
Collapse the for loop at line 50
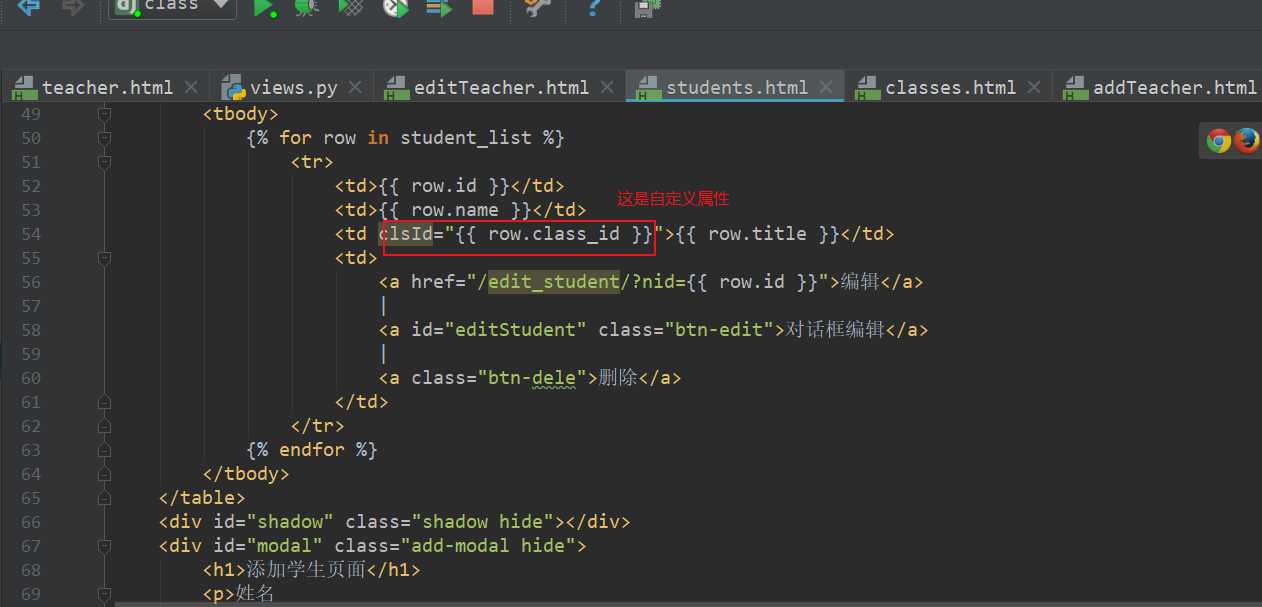(103, 138)
